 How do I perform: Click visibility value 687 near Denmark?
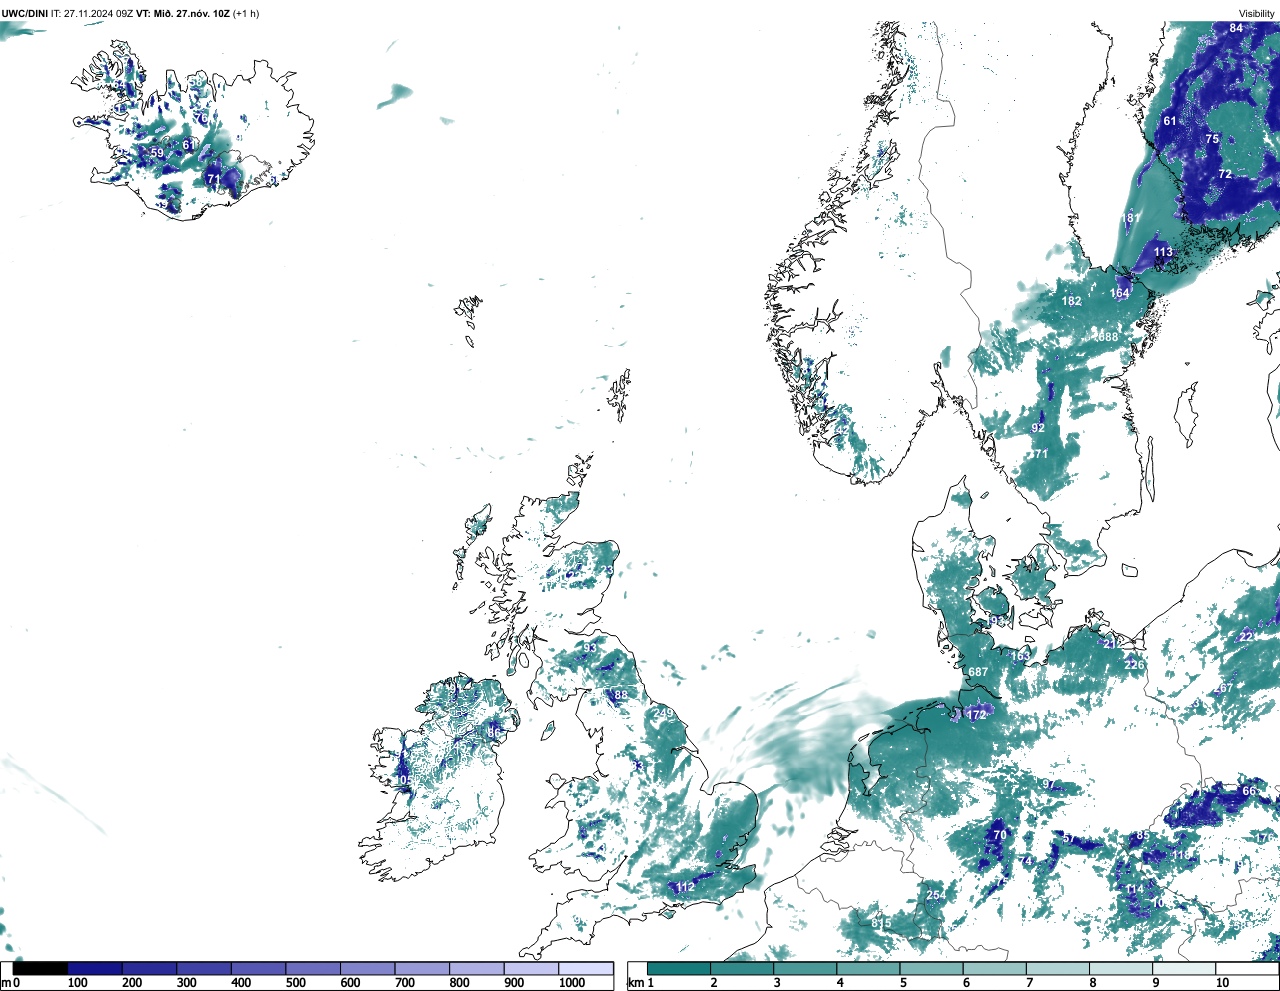pyautogui.click(x=978, y=672)
